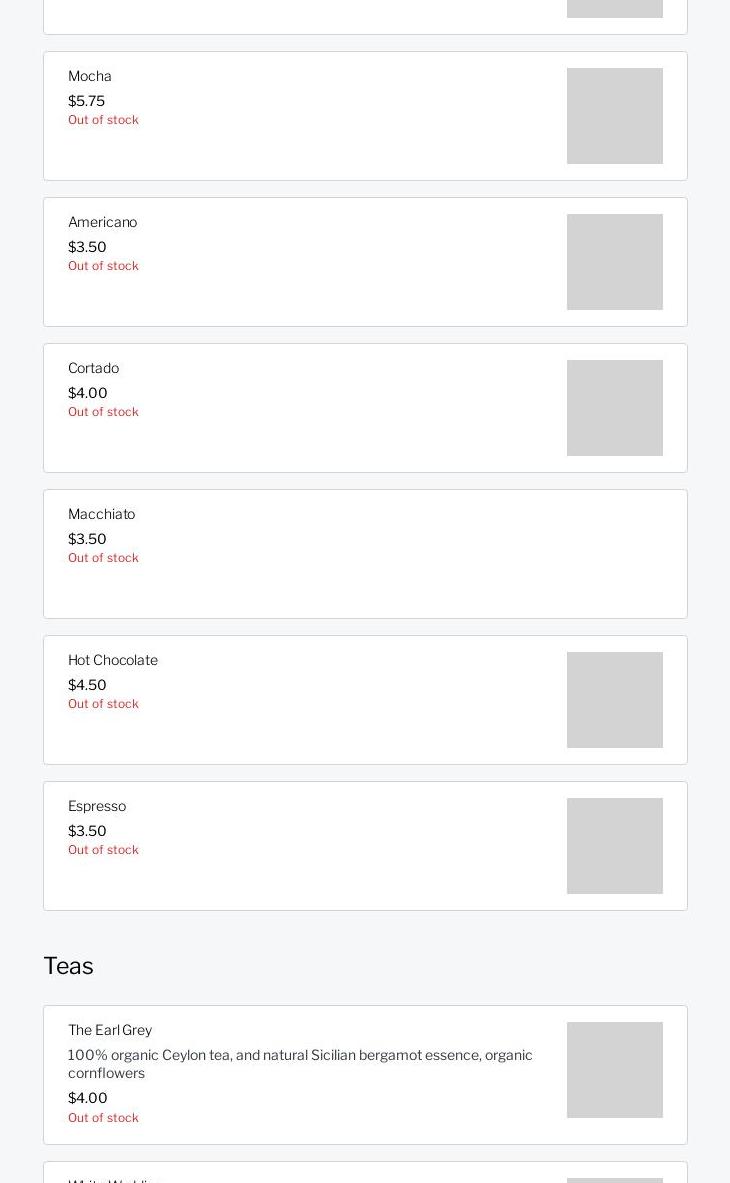
Task: Click the Mocha $5.75 price
Action: pyautogui.click(x=86, y=101)
